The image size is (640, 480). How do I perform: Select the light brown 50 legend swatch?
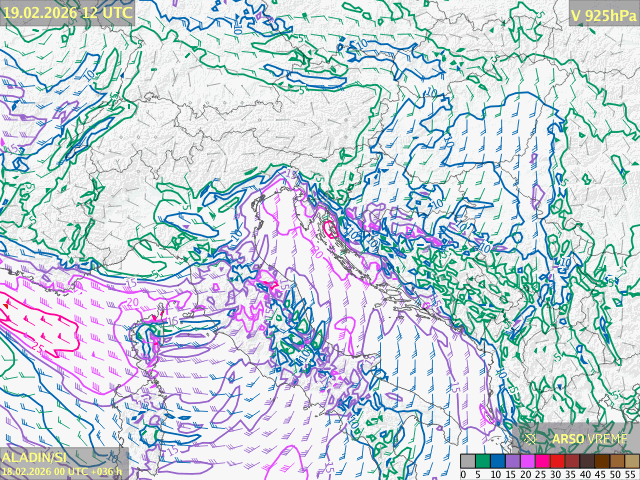(617, 462)
